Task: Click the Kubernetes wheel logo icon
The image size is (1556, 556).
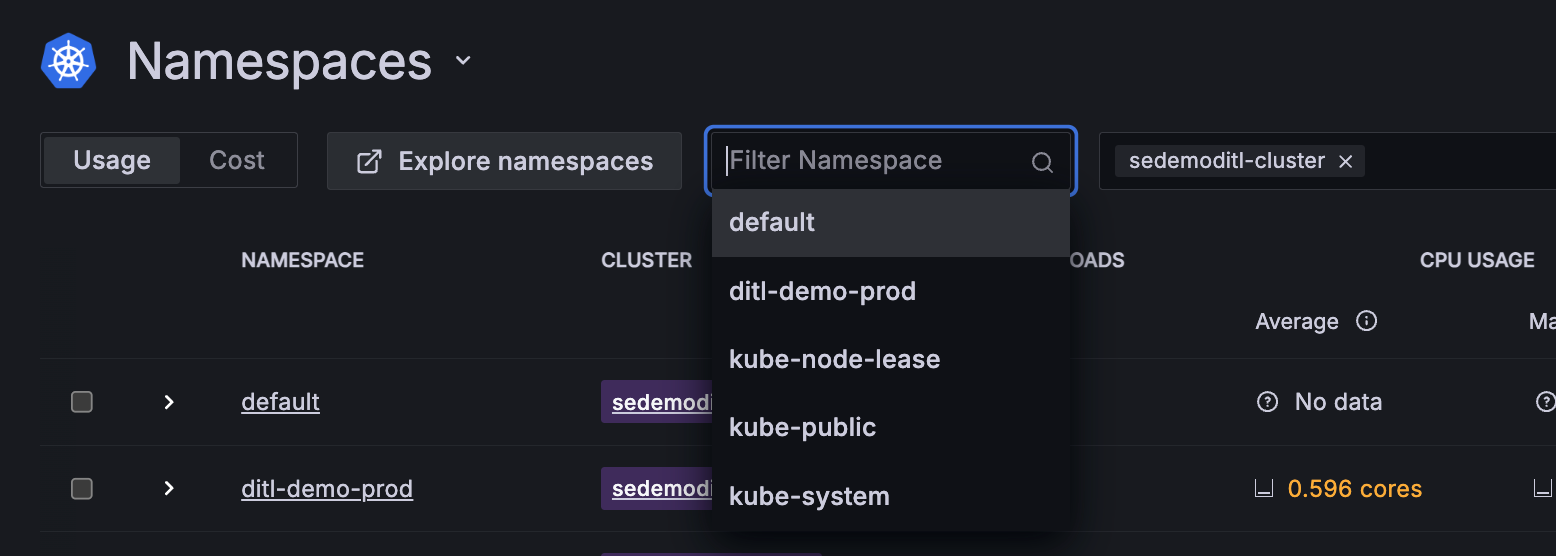Action: coord(68,61)
